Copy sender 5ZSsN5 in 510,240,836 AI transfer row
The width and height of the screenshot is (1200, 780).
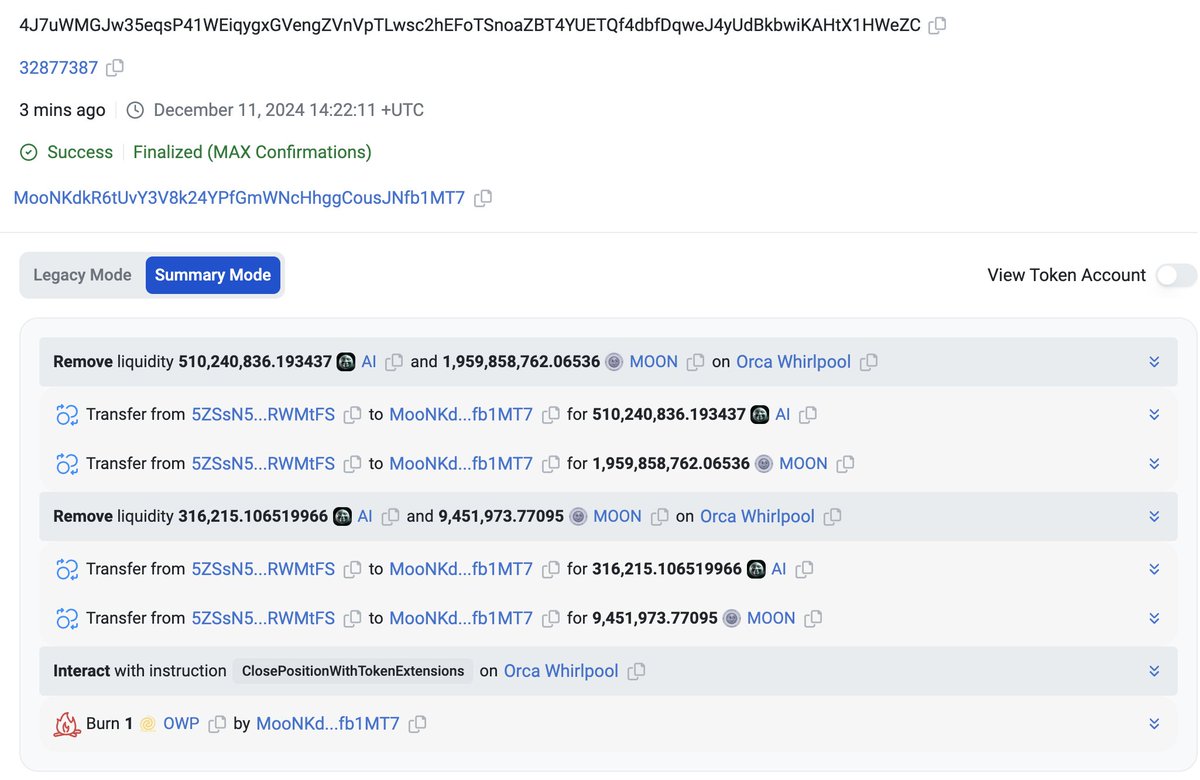352,414
